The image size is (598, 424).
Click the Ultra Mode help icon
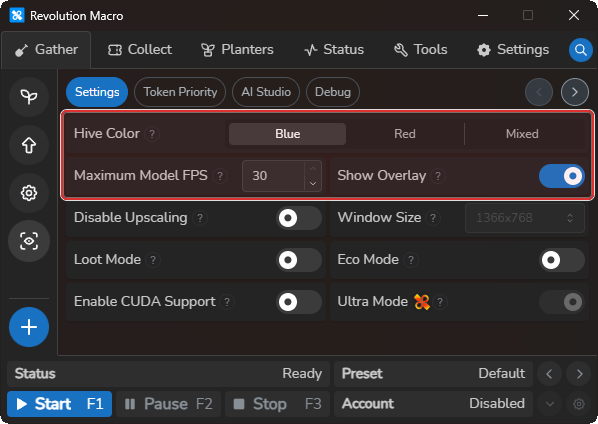tap(440, 302)
